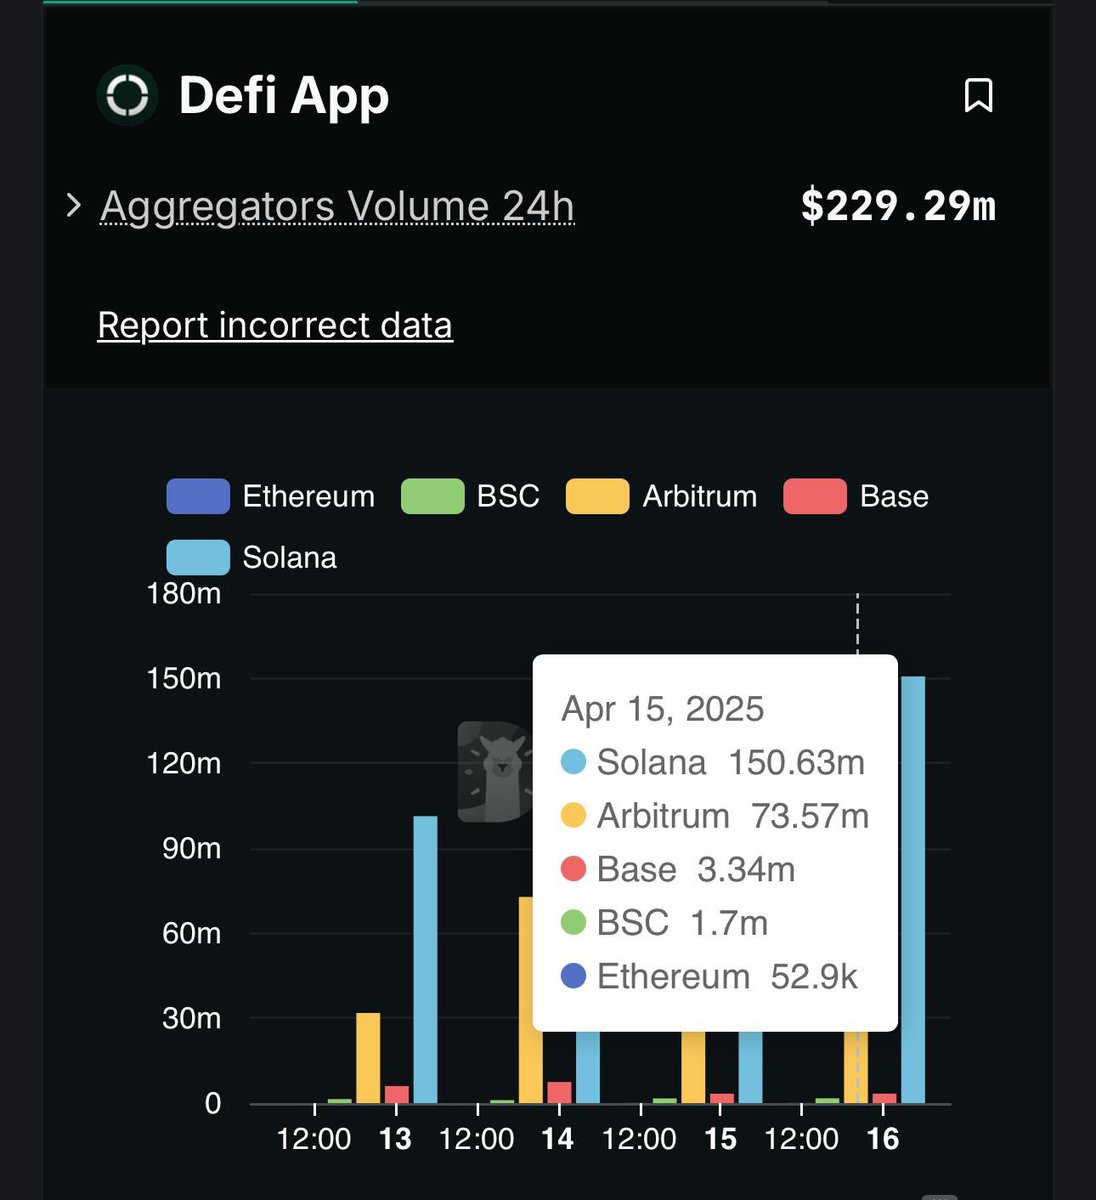Click the Arbitrum legend label
Image resolution: width=1096 pixels, height=1200 pixels.
point(700,496)
